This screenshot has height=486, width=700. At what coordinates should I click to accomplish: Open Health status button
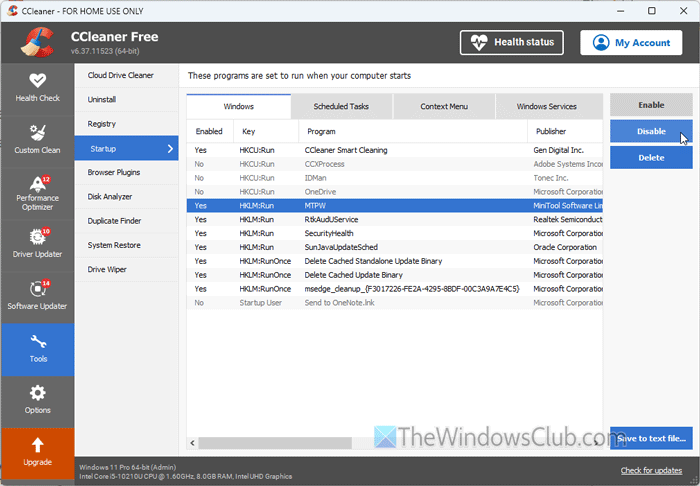[x=512, y=43]
